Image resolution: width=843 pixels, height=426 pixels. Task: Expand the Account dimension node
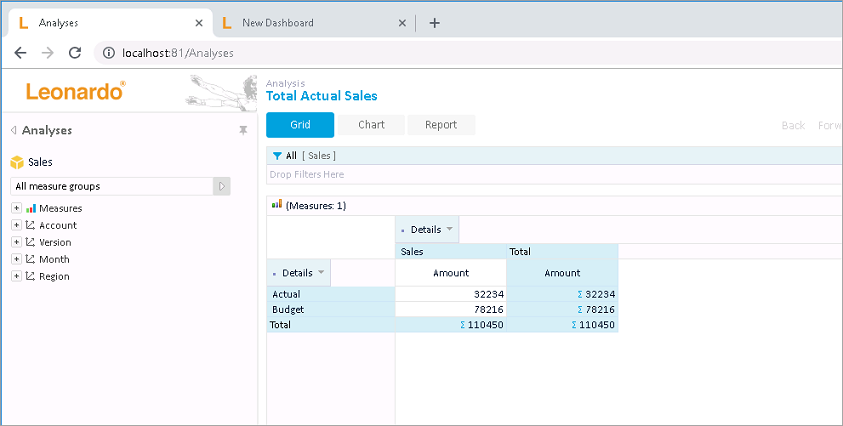(16, 225)
